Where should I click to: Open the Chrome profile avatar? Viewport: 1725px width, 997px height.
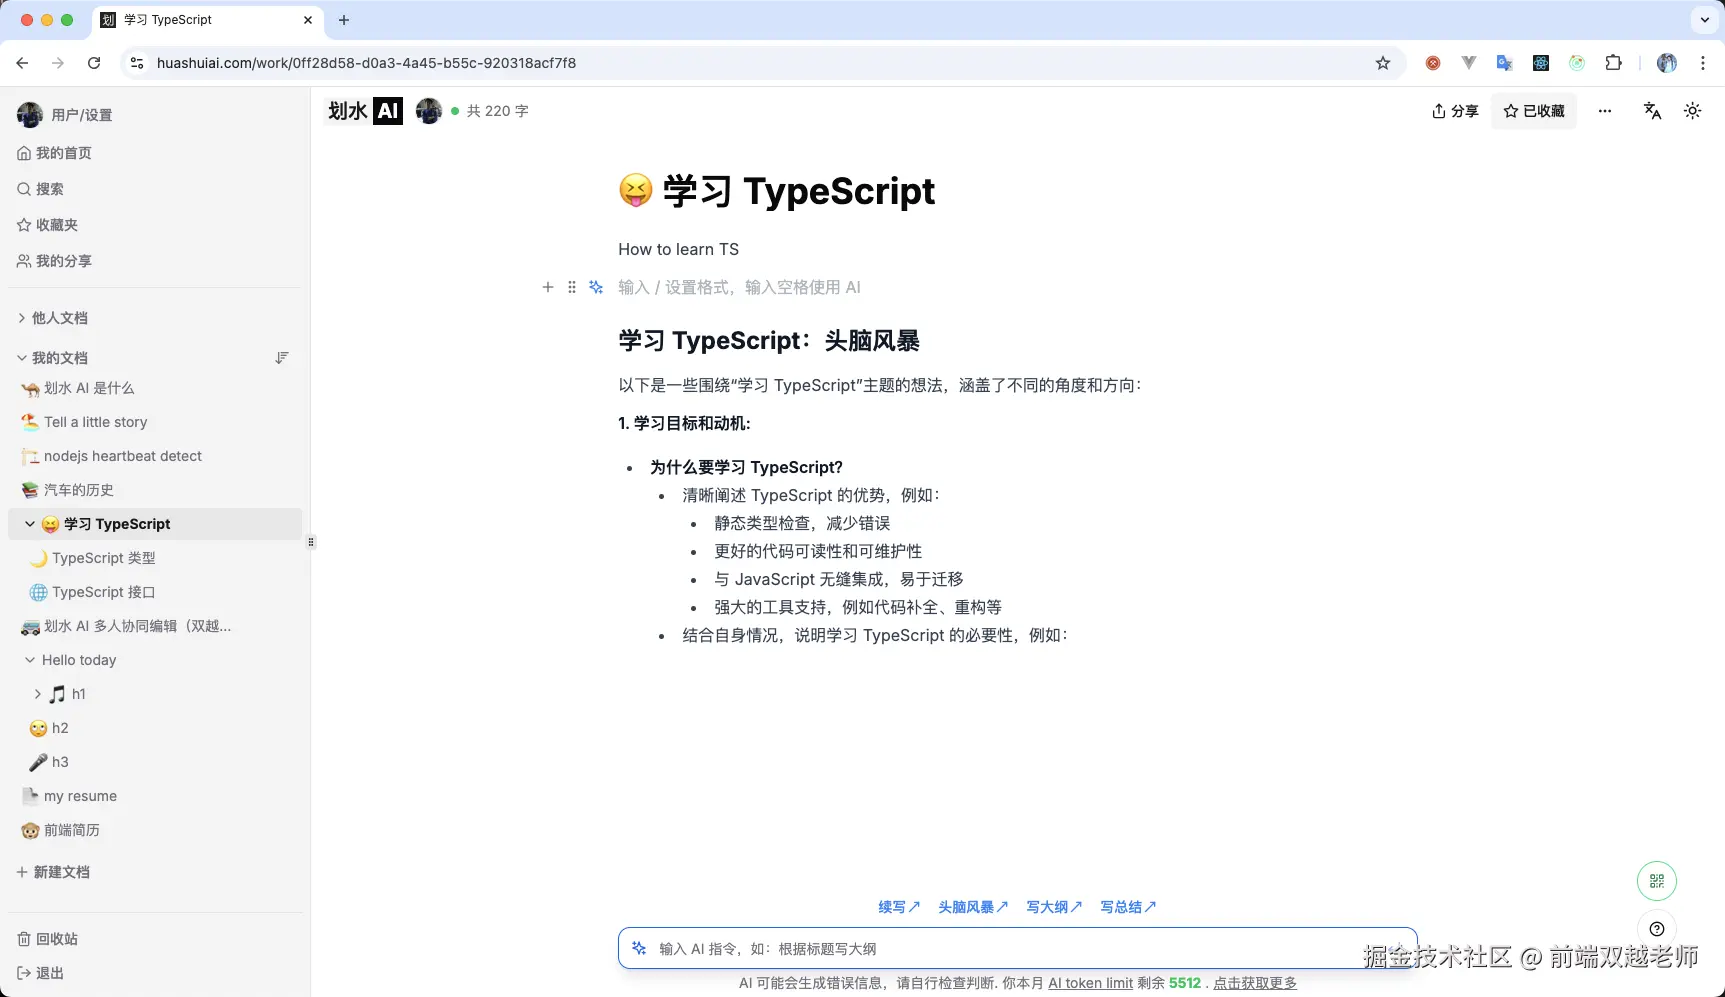1667,63
